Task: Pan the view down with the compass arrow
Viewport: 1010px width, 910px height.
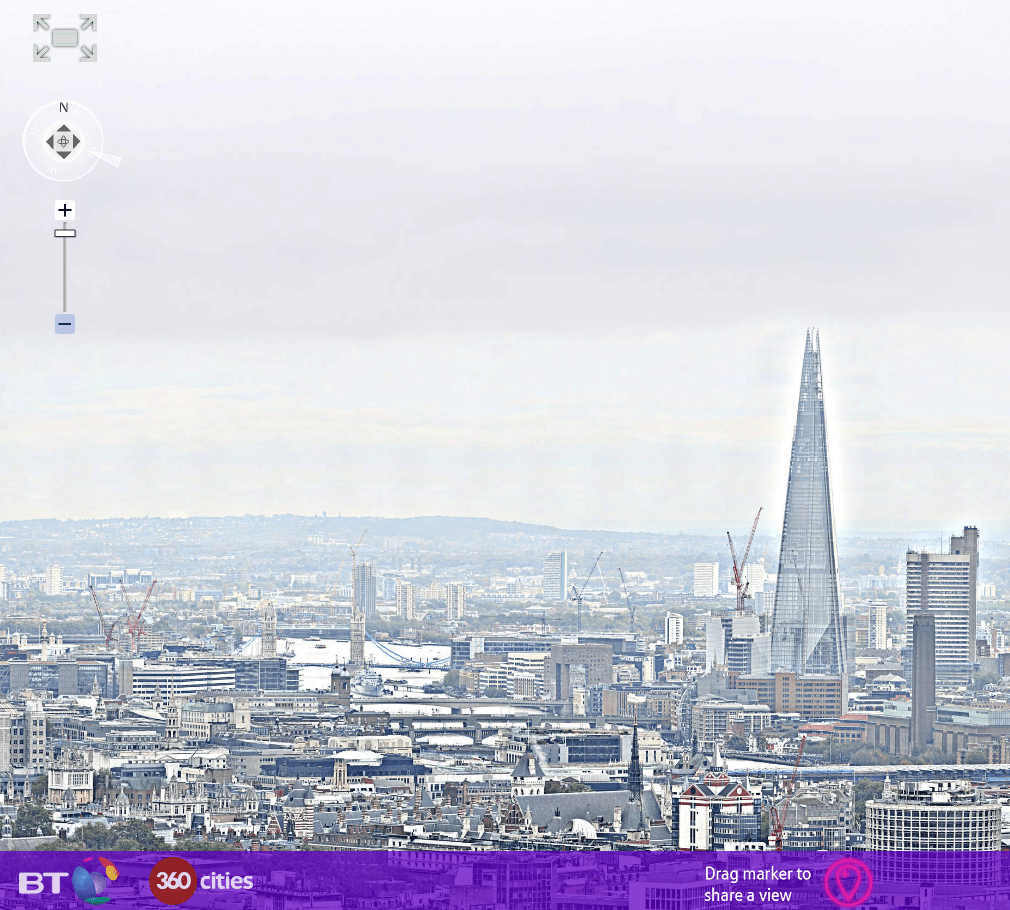Action: point(63,155)
